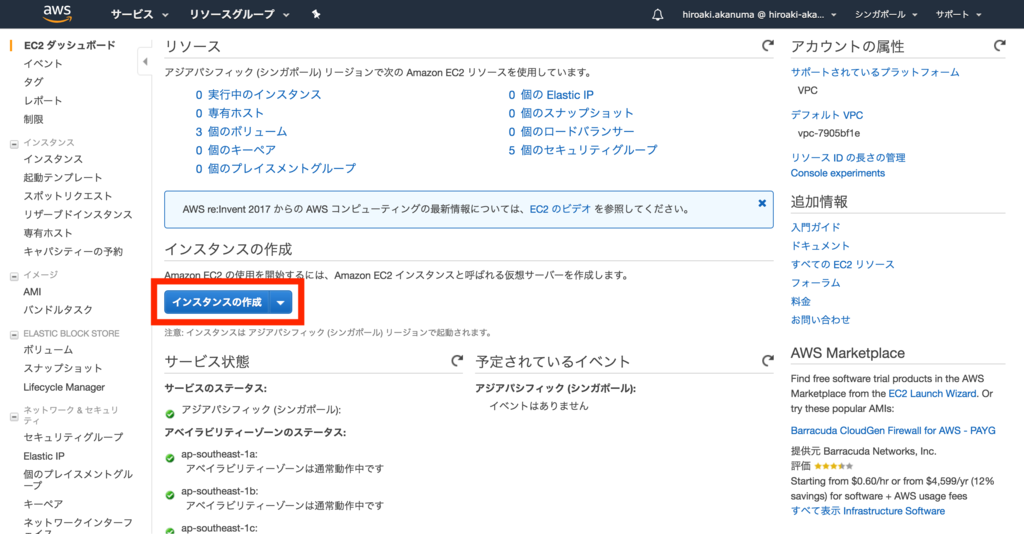Collapse the ネットワーク & セキュリティ section

coord(14,416)
